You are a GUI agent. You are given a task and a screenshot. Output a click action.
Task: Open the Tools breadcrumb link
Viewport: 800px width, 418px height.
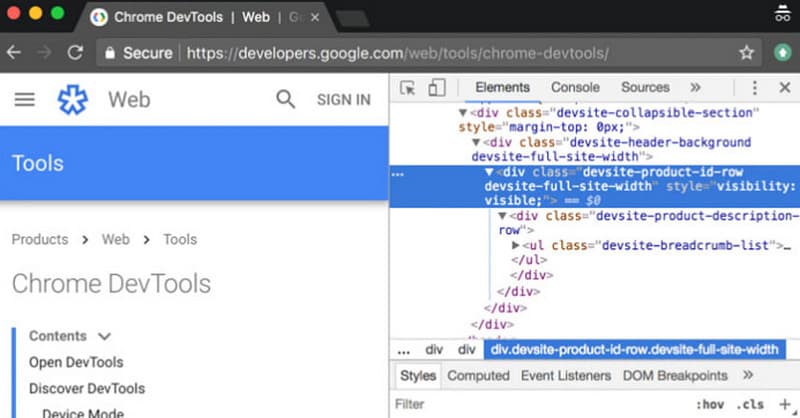(180, 239)
